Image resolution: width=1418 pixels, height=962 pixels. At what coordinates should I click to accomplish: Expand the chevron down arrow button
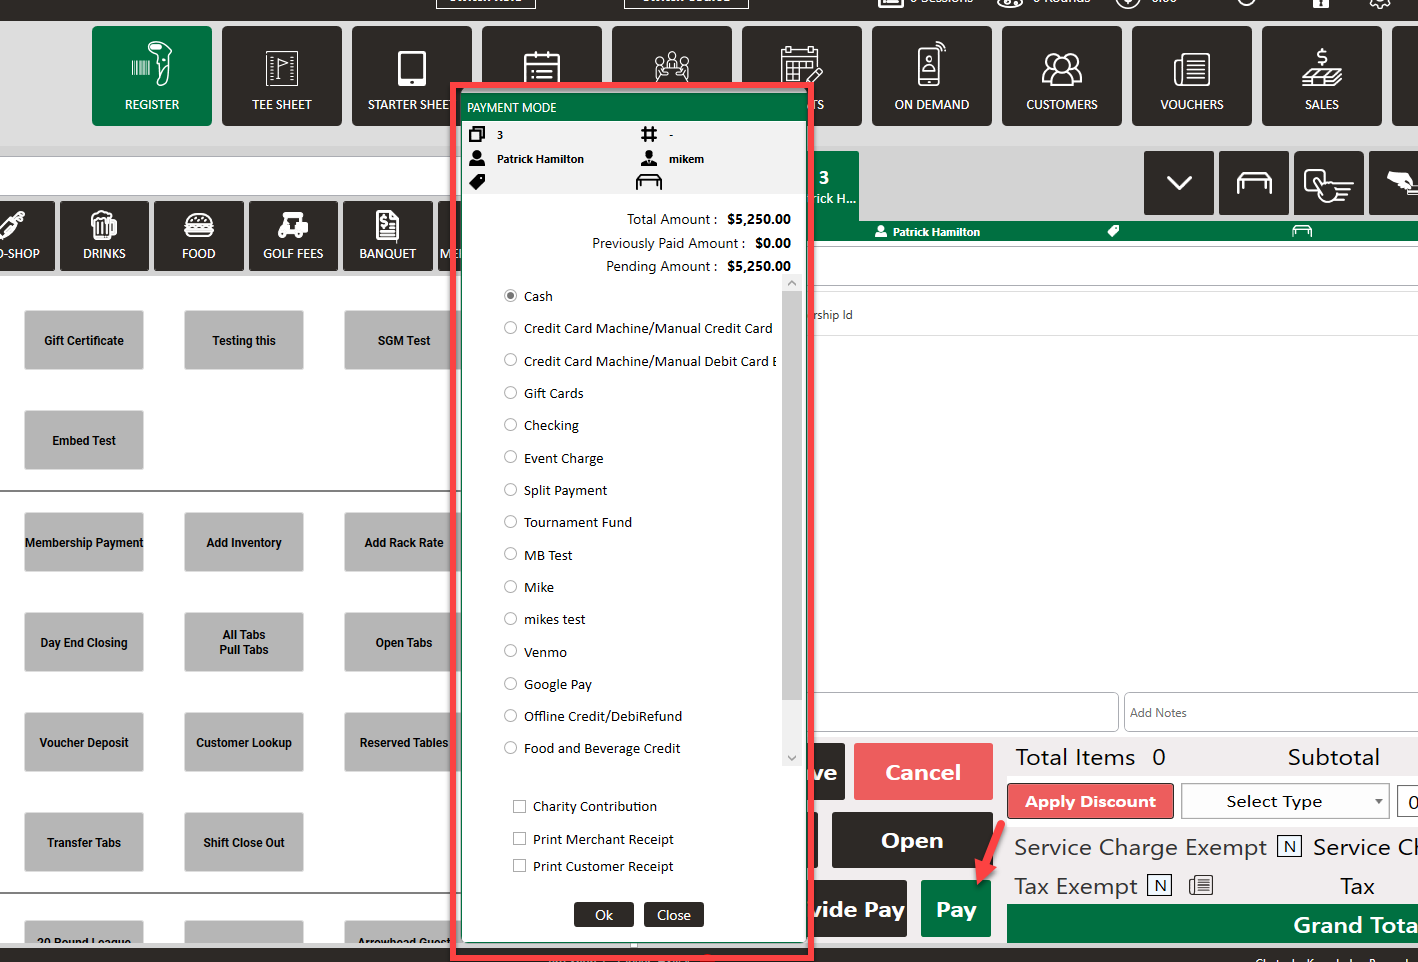[1179, 183]
